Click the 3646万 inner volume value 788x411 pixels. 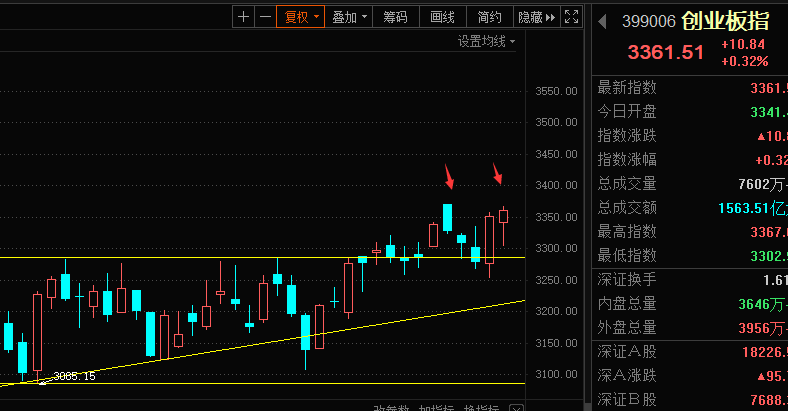(x=762, y=304)
